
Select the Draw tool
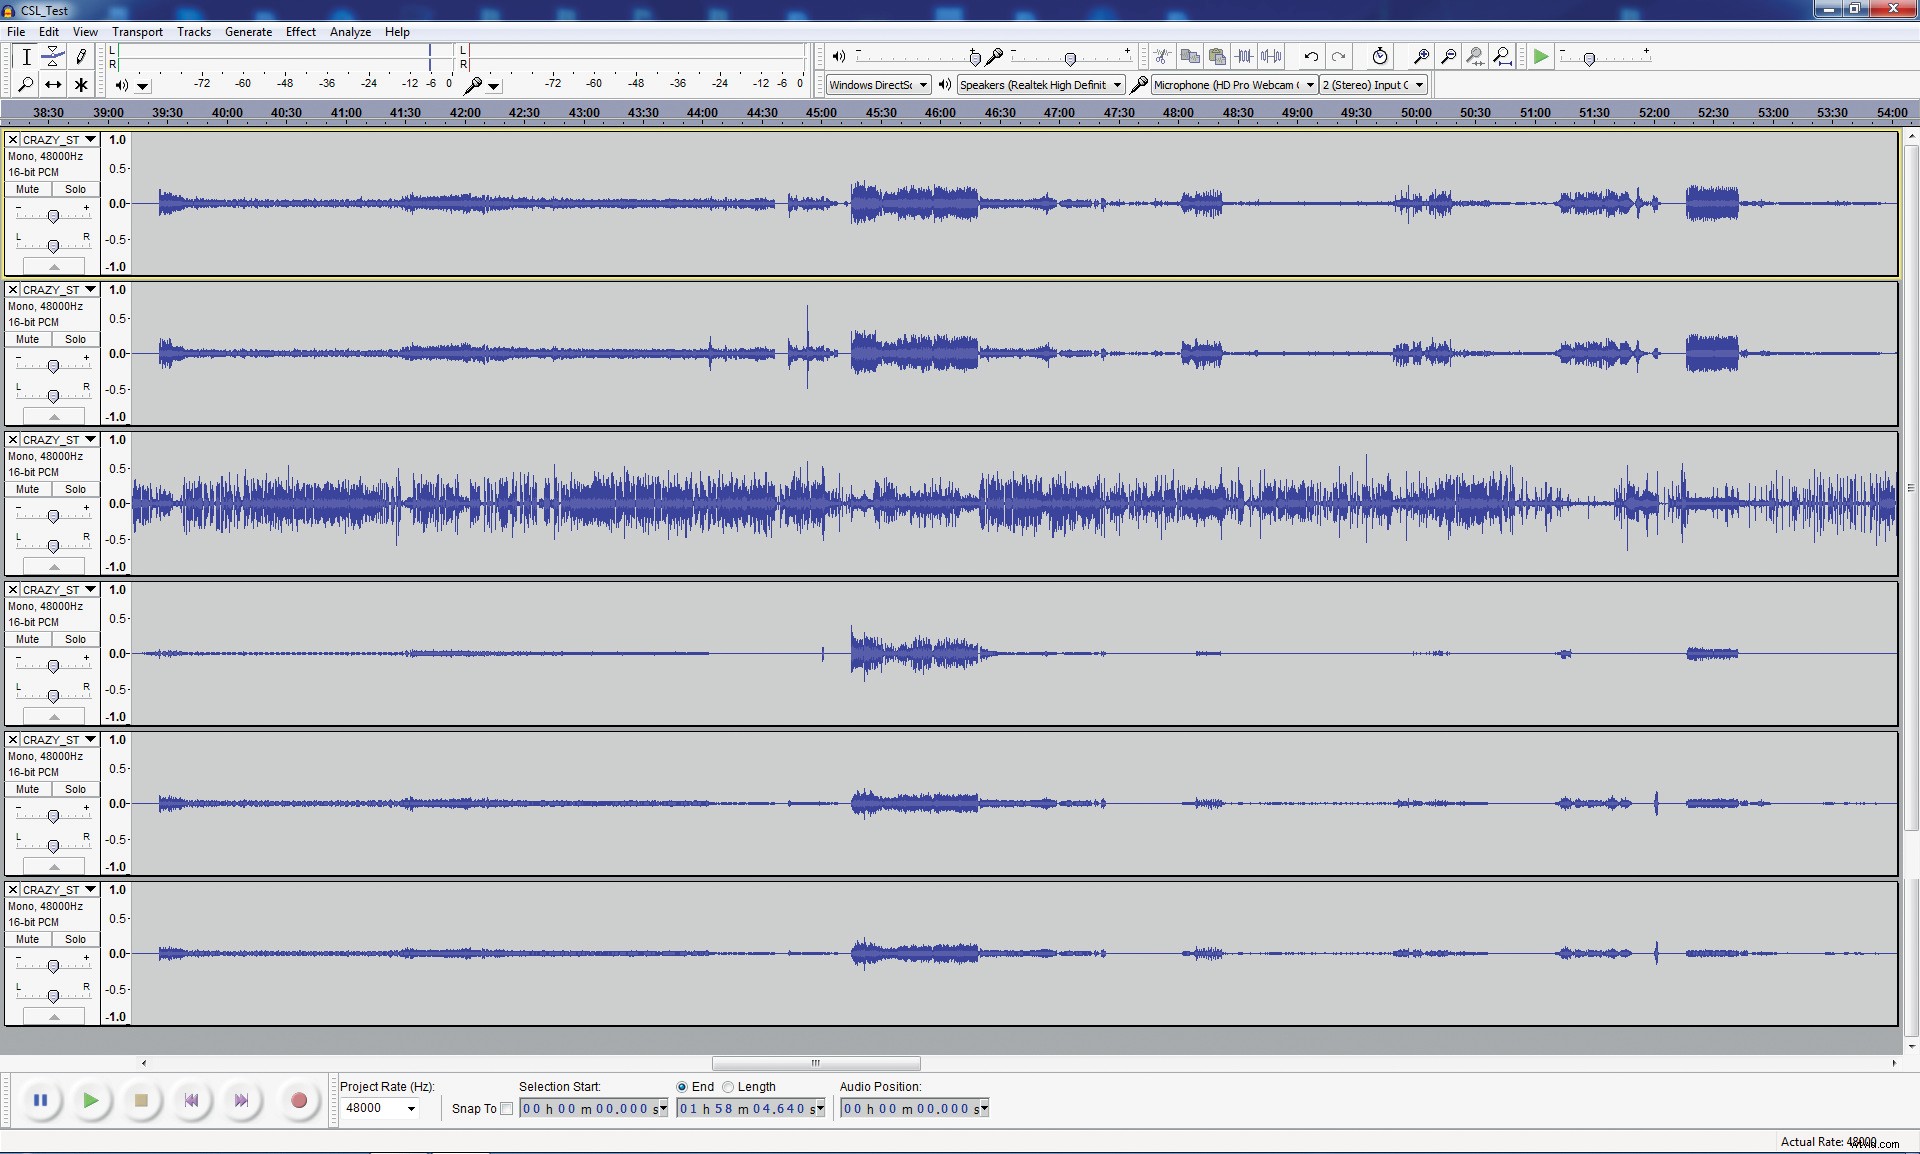click(80, 56)
